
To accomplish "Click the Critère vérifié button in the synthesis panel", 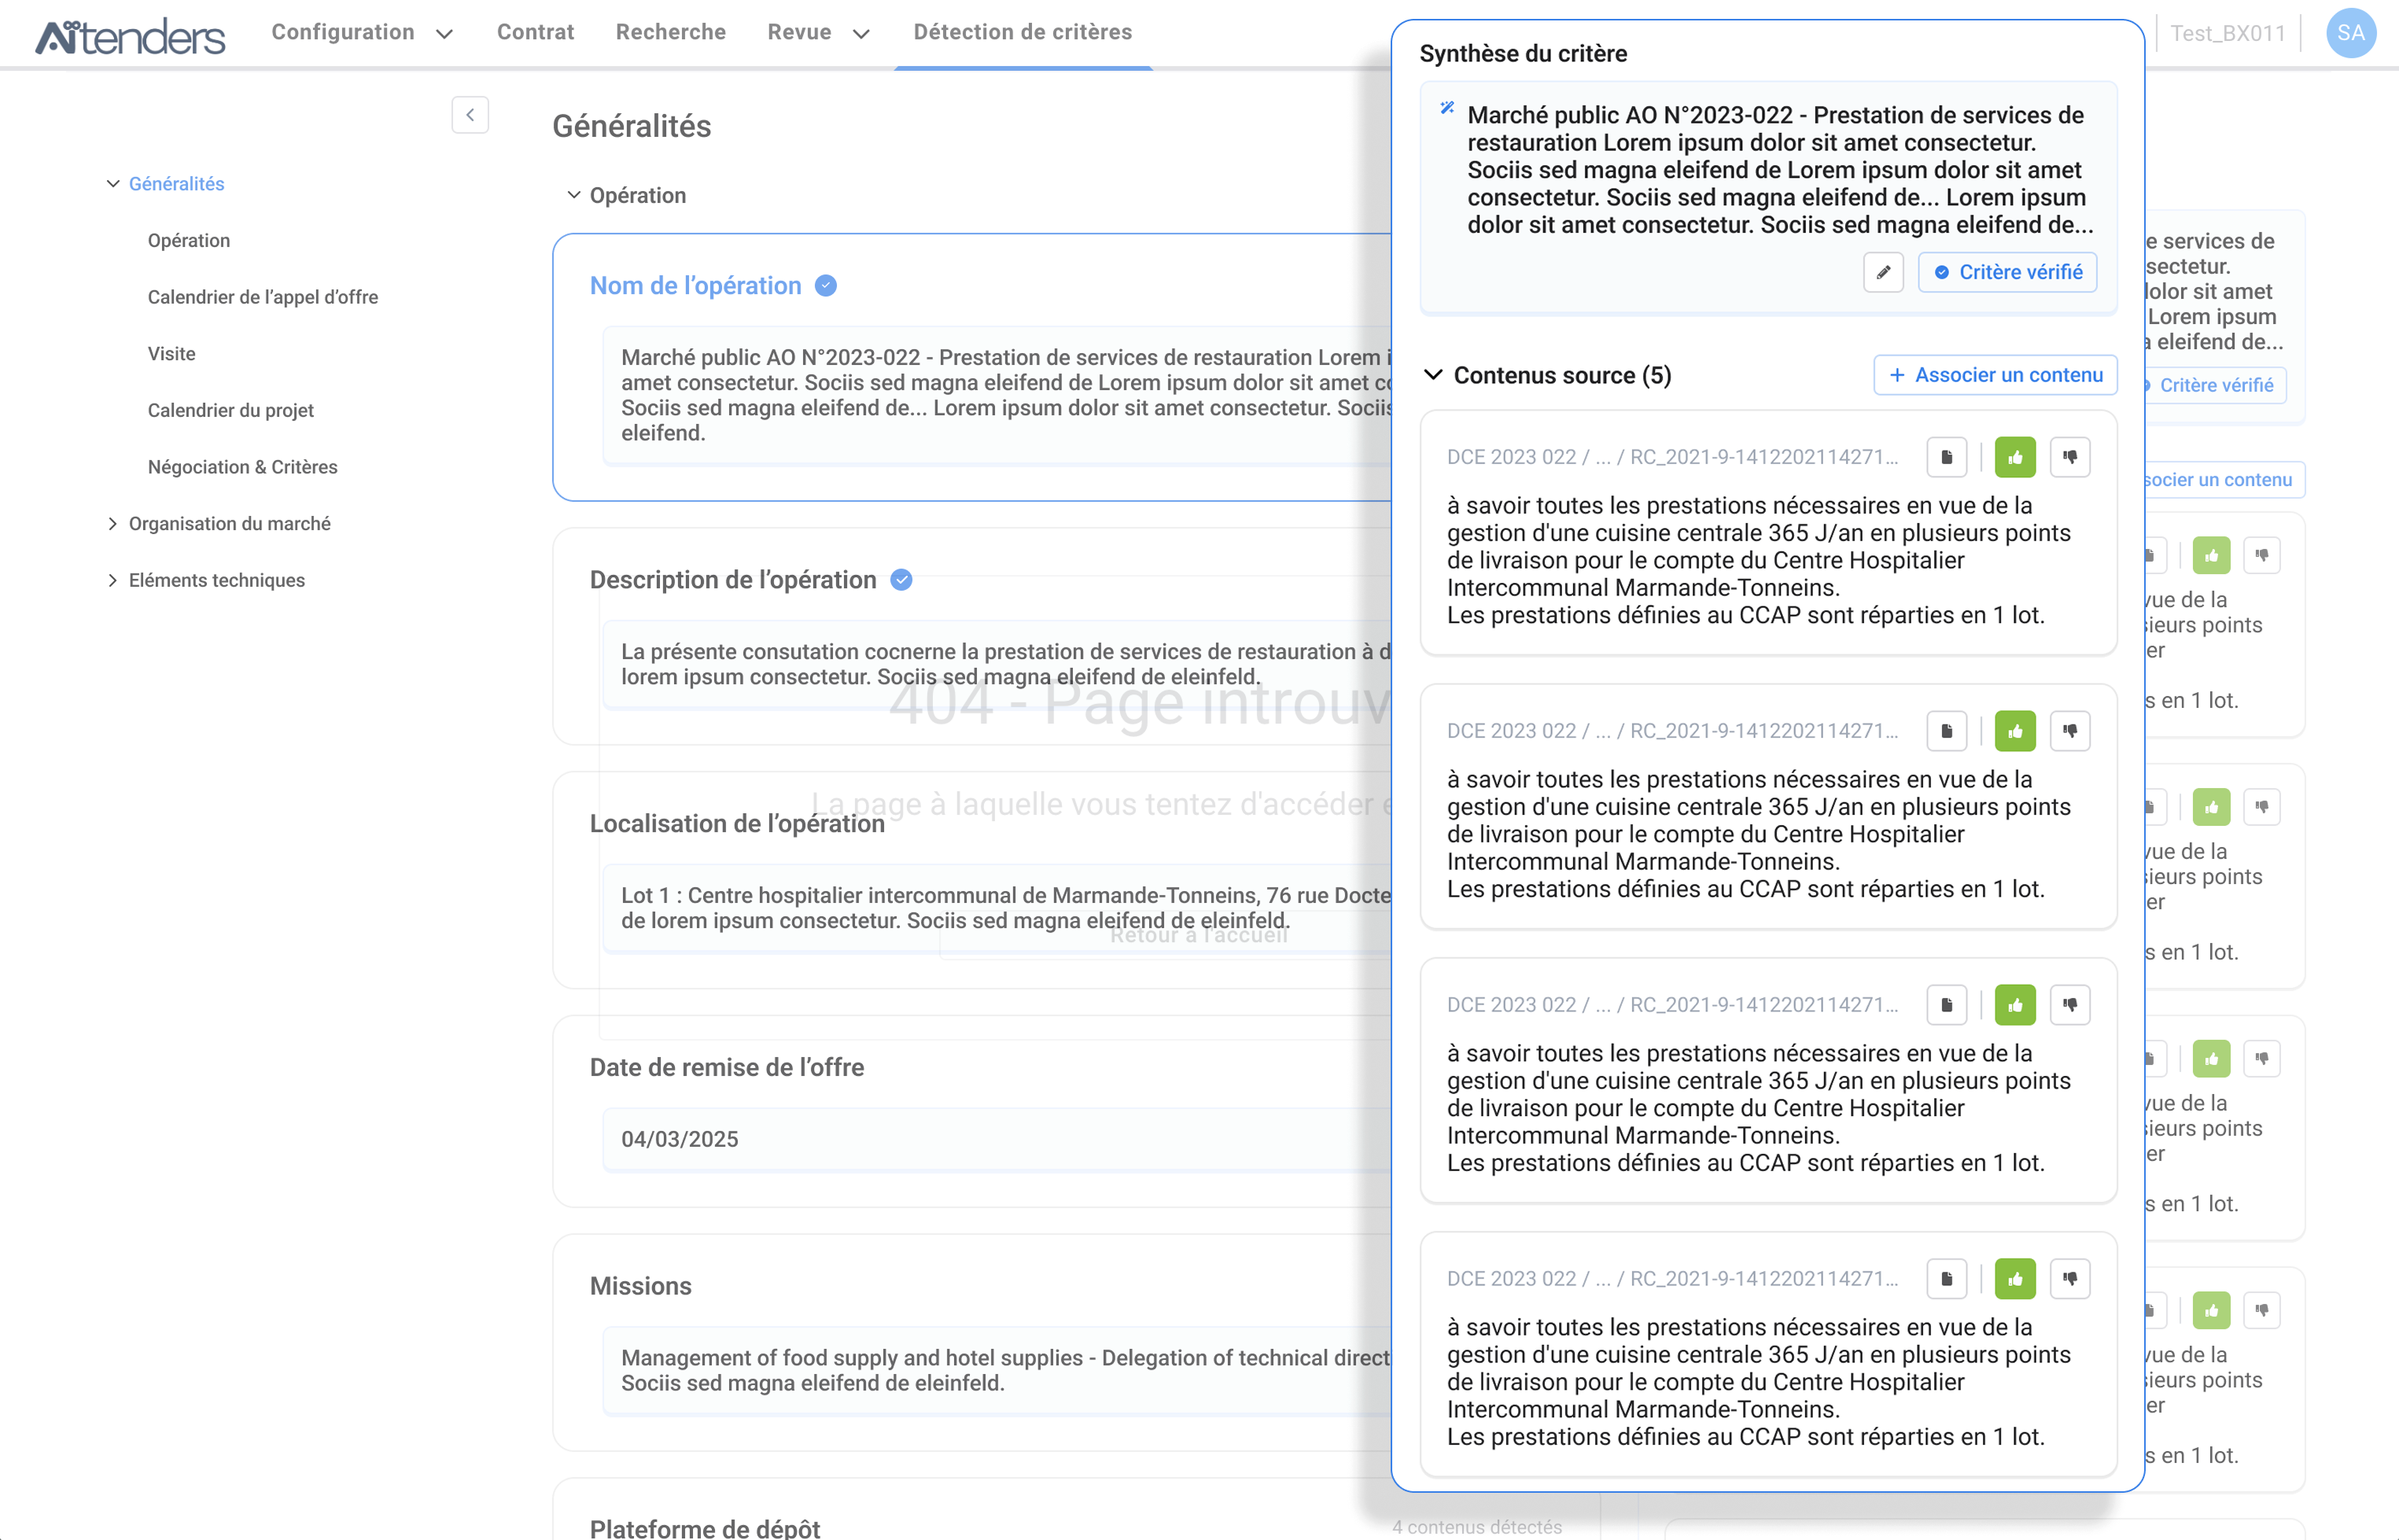I will pyautogui.click(x=2007, y=272).
